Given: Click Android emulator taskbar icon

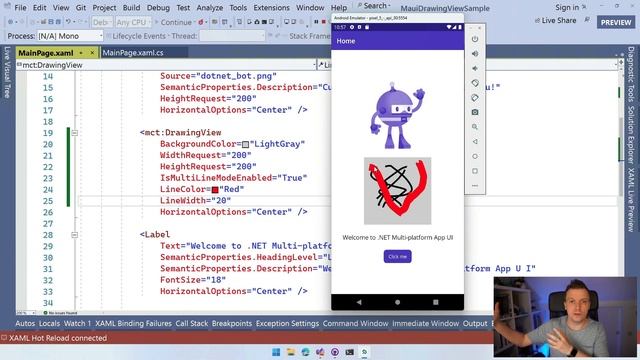Looking at the screenshot, I should click(364, 352).
